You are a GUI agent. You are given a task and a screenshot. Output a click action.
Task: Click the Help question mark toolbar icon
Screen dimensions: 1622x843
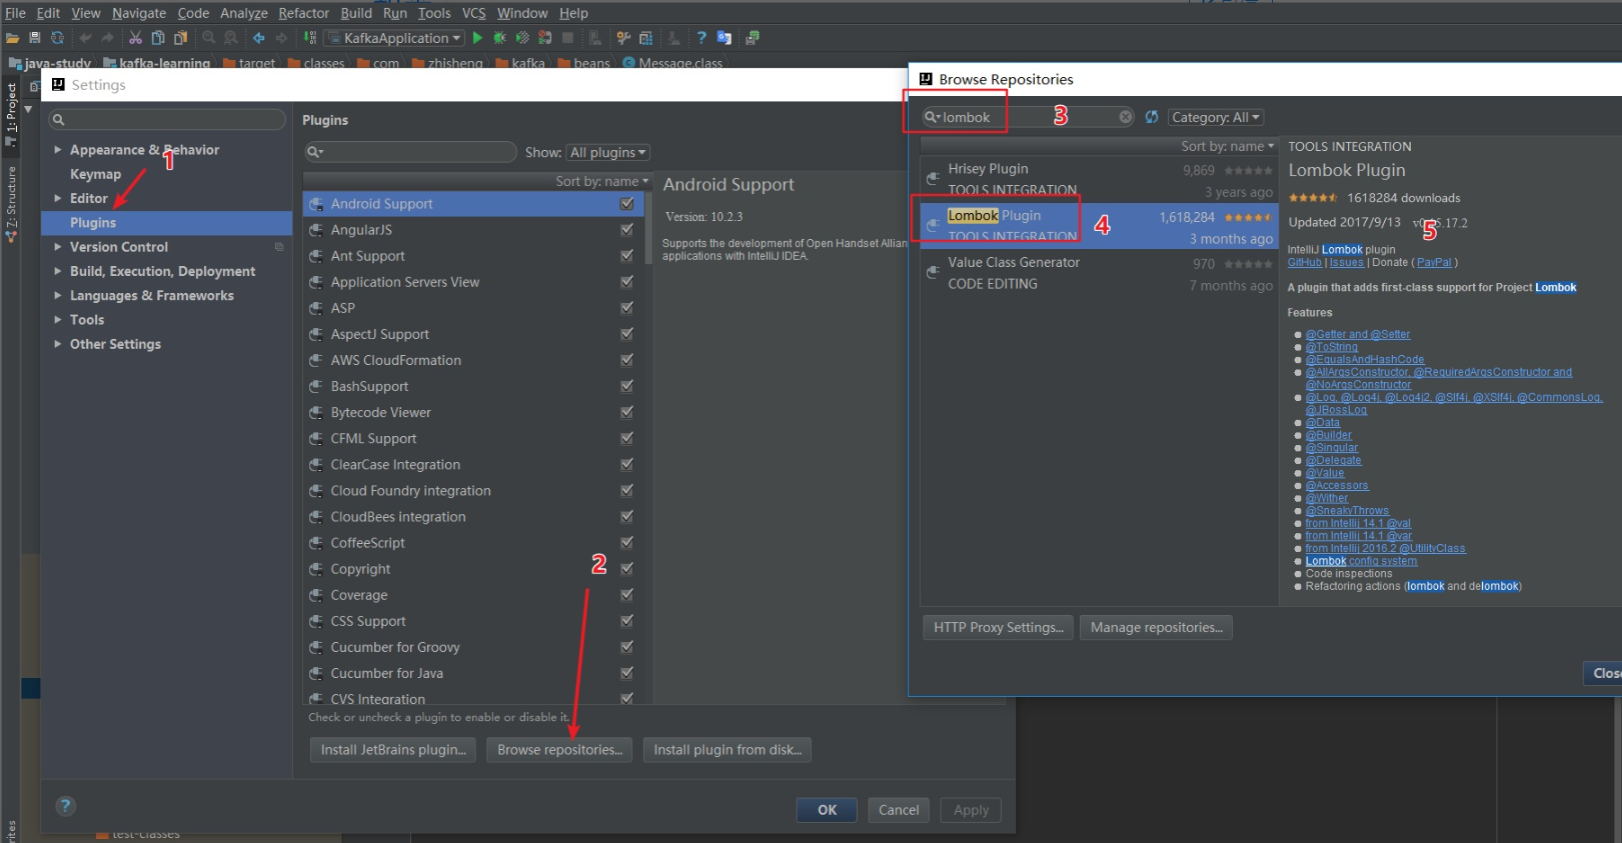pos(701,38)
